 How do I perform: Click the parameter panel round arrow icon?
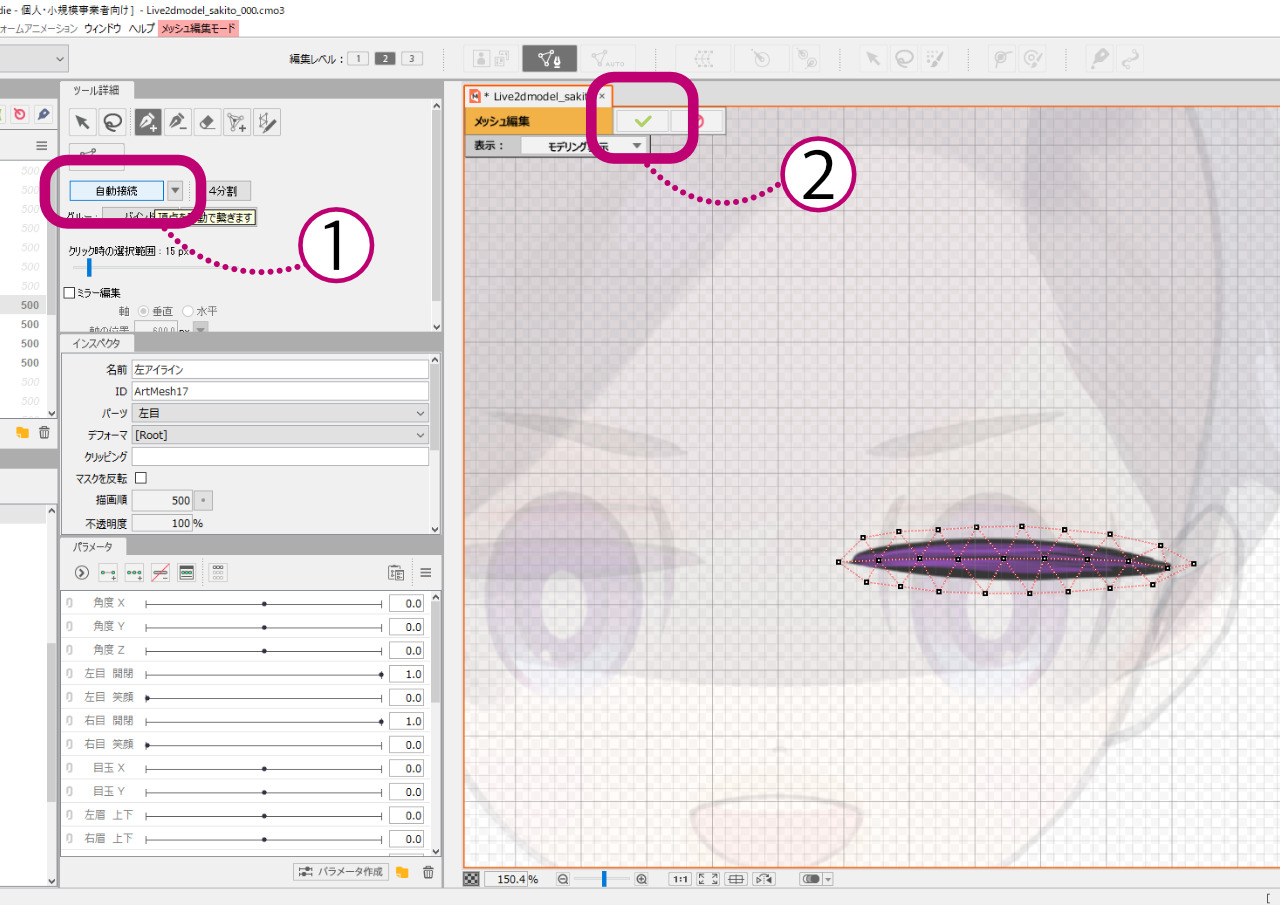coord(82,572)
